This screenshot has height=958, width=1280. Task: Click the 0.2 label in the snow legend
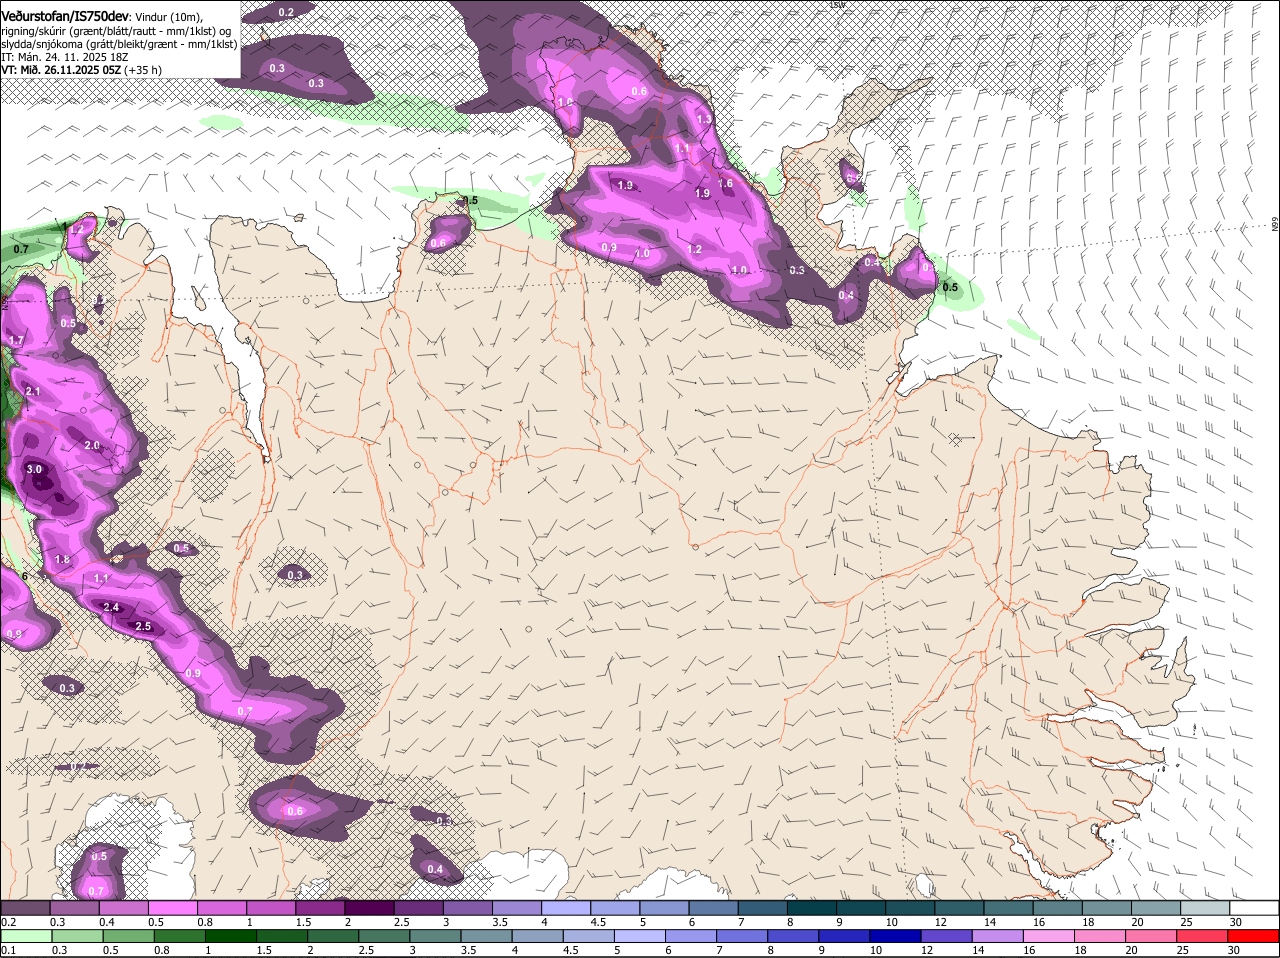pyautogui.click(x=8, y=921)
